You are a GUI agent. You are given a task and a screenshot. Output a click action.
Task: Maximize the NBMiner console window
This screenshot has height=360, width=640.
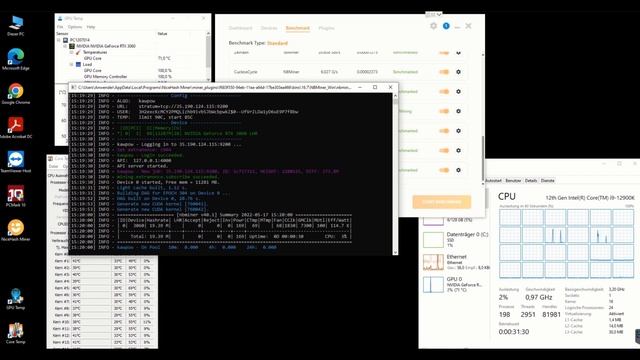375,87
